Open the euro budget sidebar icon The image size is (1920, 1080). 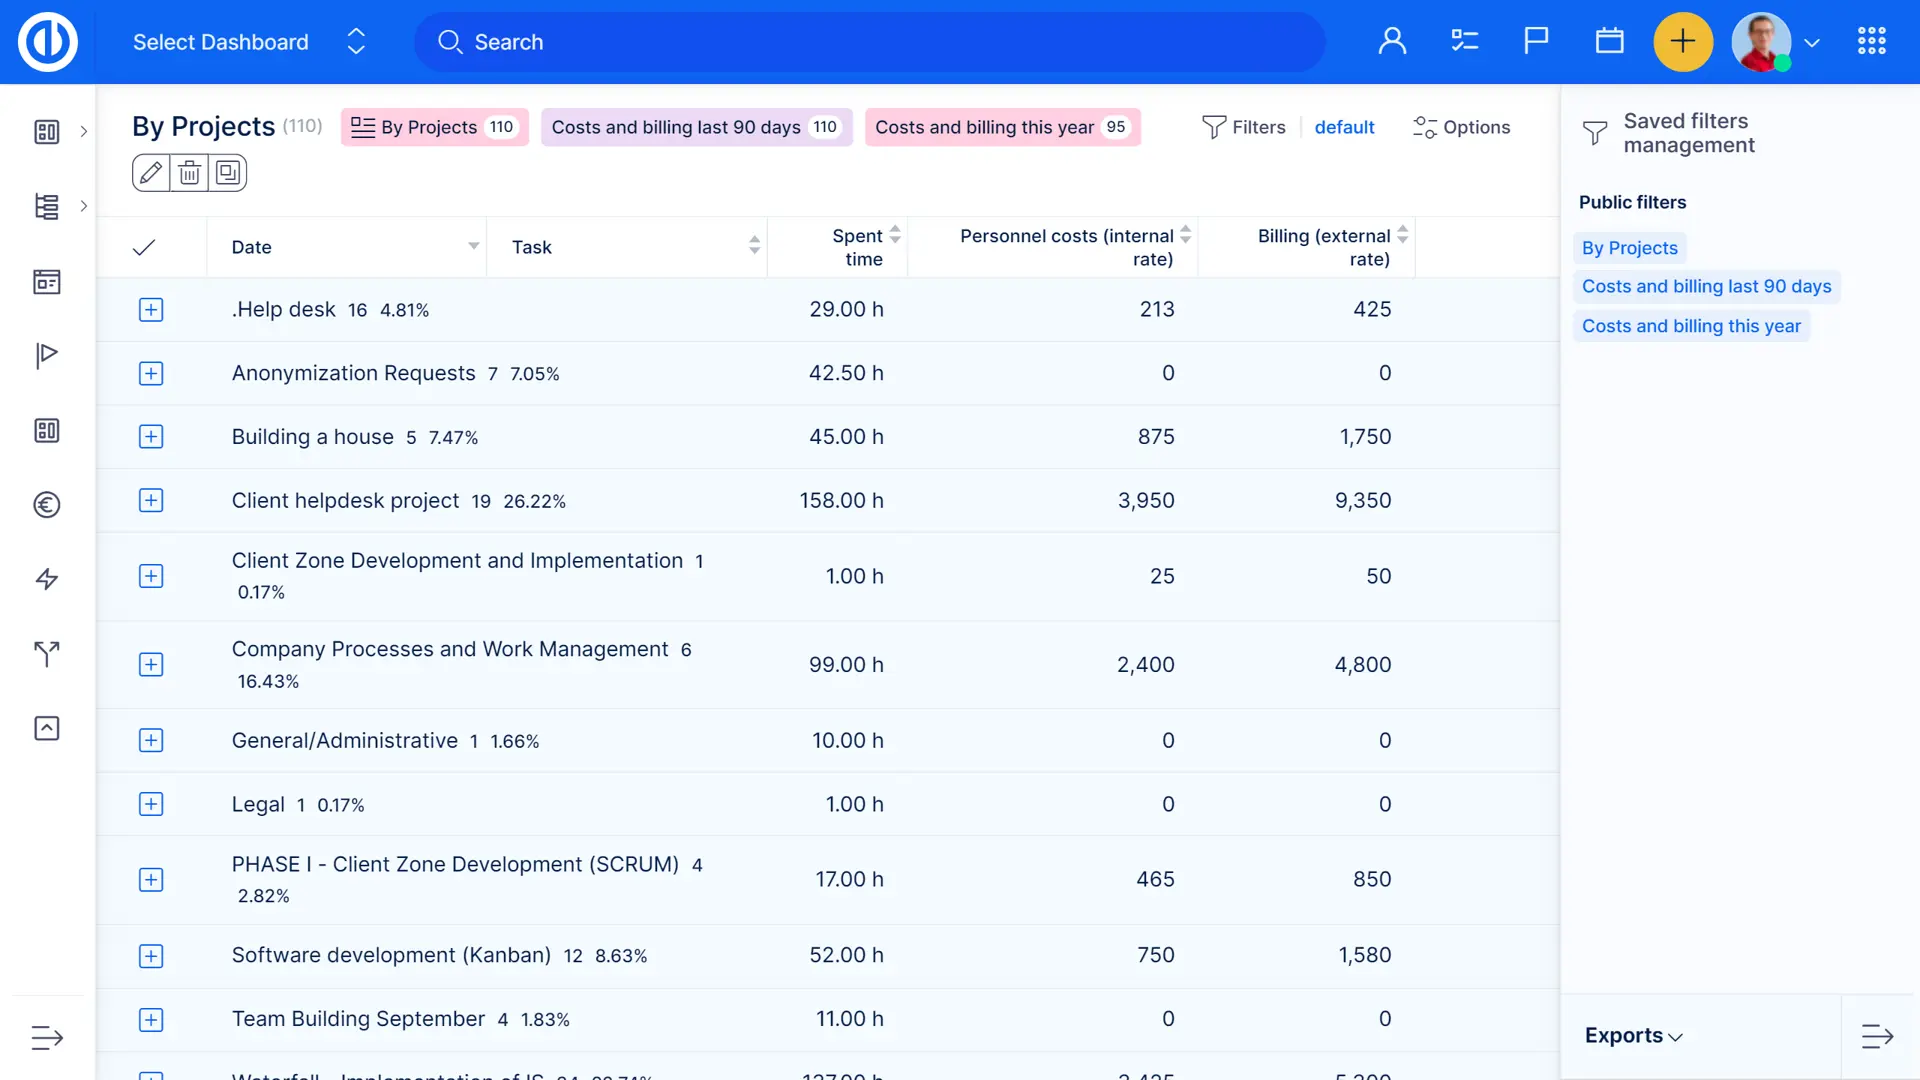pyautogui.click(x=47, y=505)
